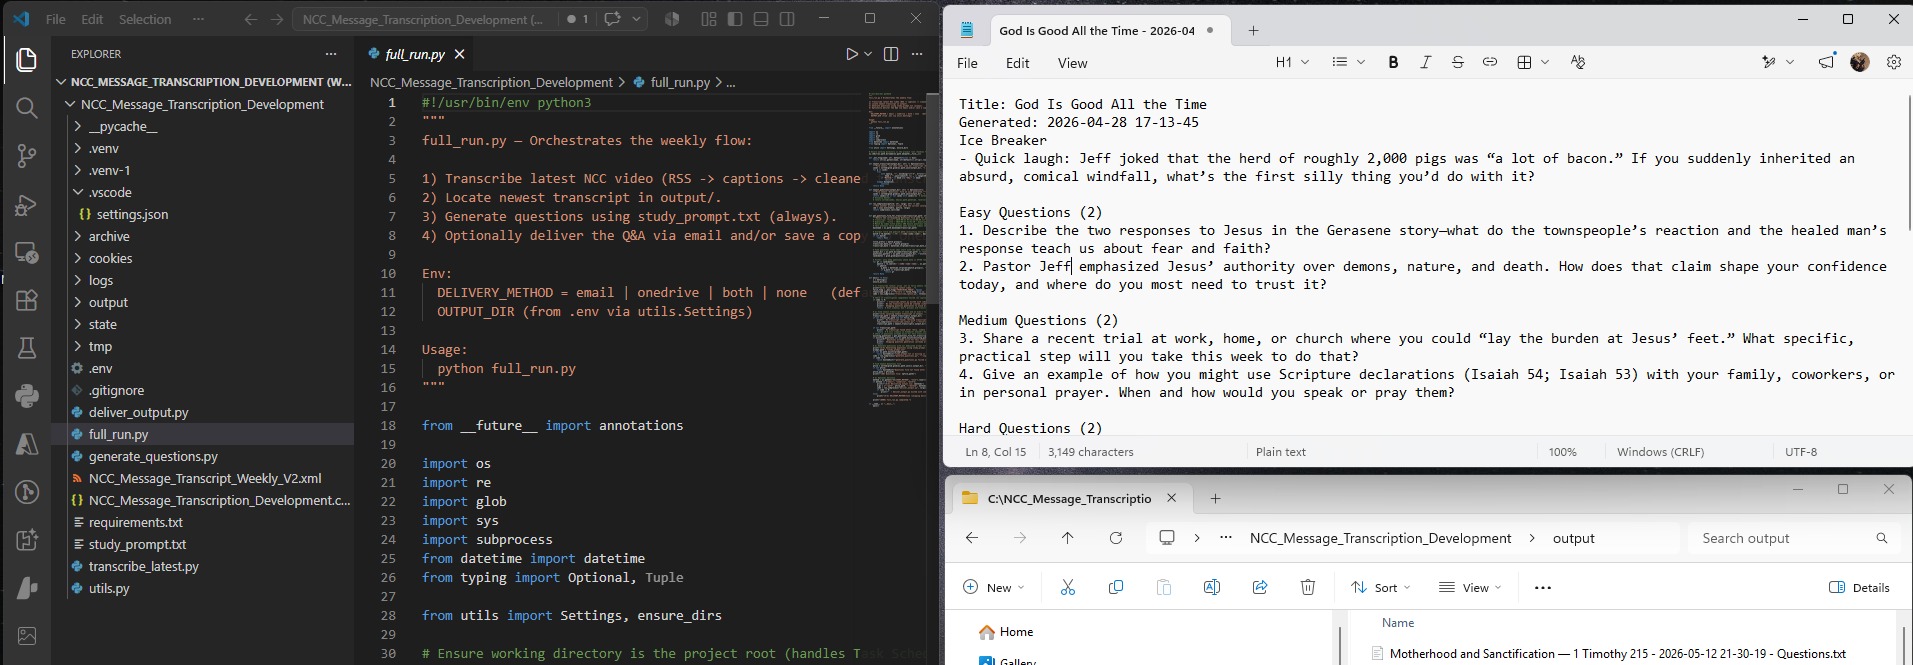The height and width of the screenshot is (665, 1913).
Task: Share item in File Explorer toolbar
Action: [x=1260, y=588]
